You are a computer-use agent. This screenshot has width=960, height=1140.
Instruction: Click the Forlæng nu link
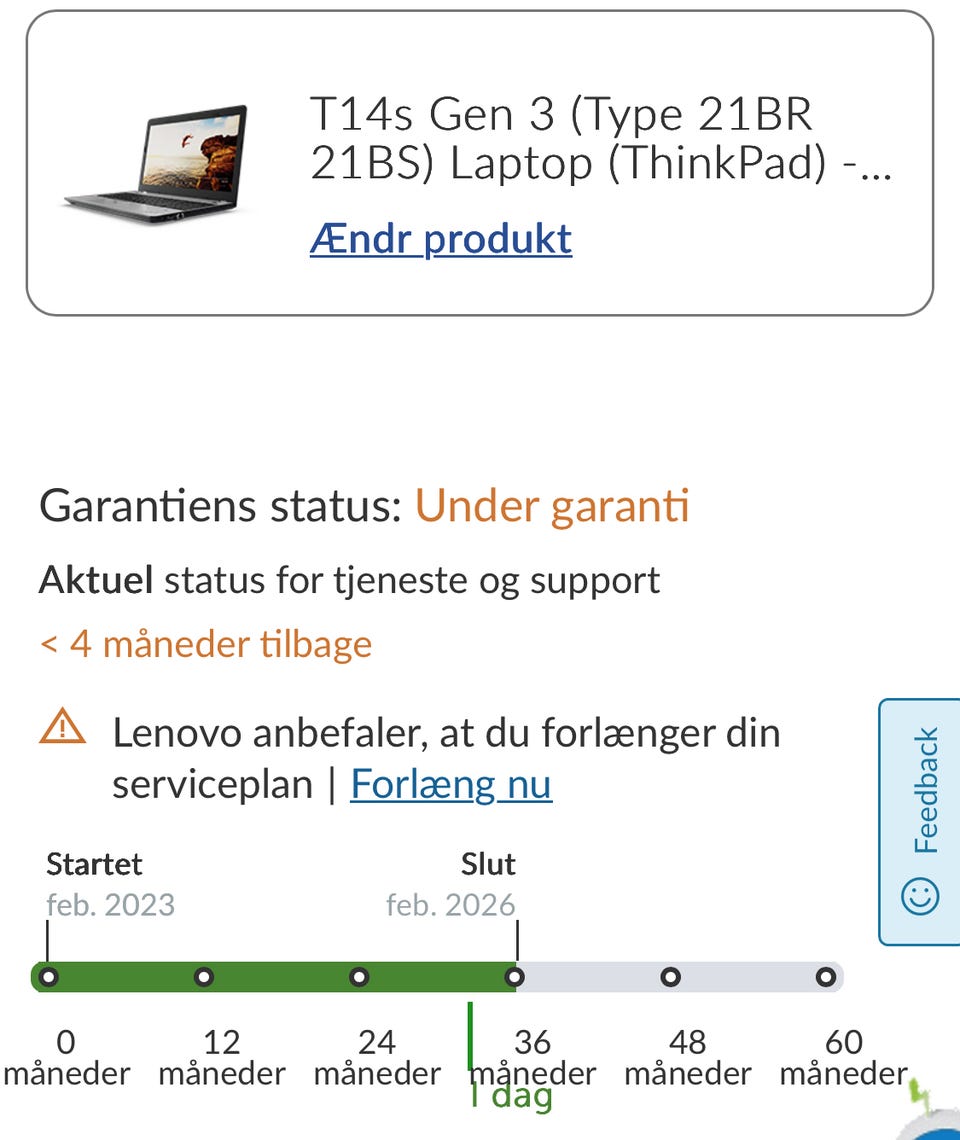450,784
